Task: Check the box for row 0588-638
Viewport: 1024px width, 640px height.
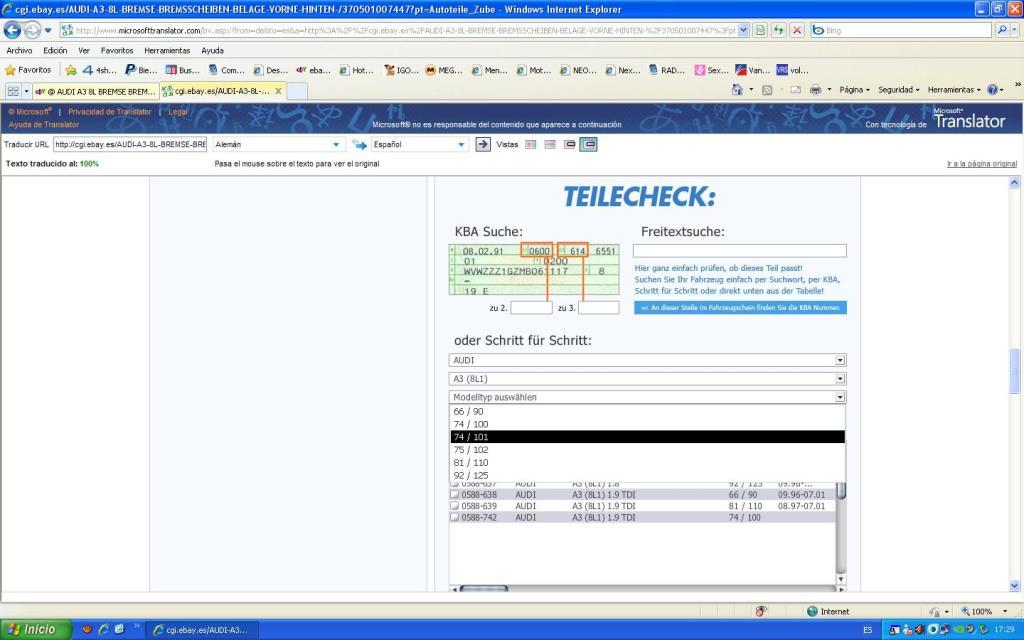Action: 455,494
